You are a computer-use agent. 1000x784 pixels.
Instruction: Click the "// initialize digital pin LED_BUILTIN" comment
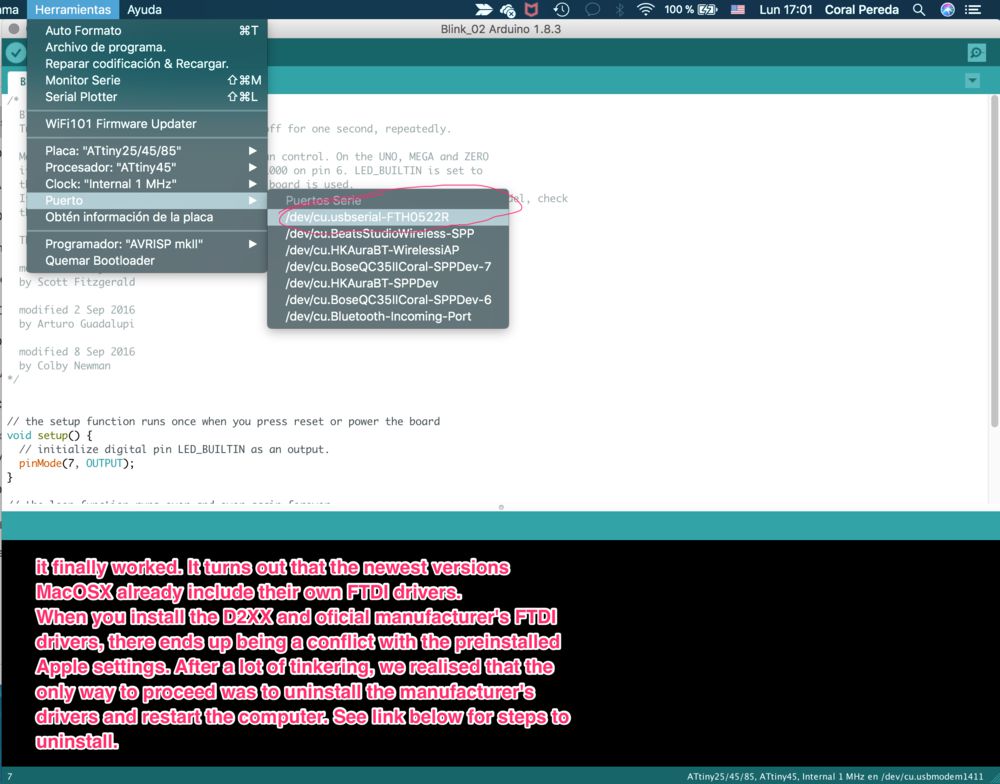(x=174, y=449)
